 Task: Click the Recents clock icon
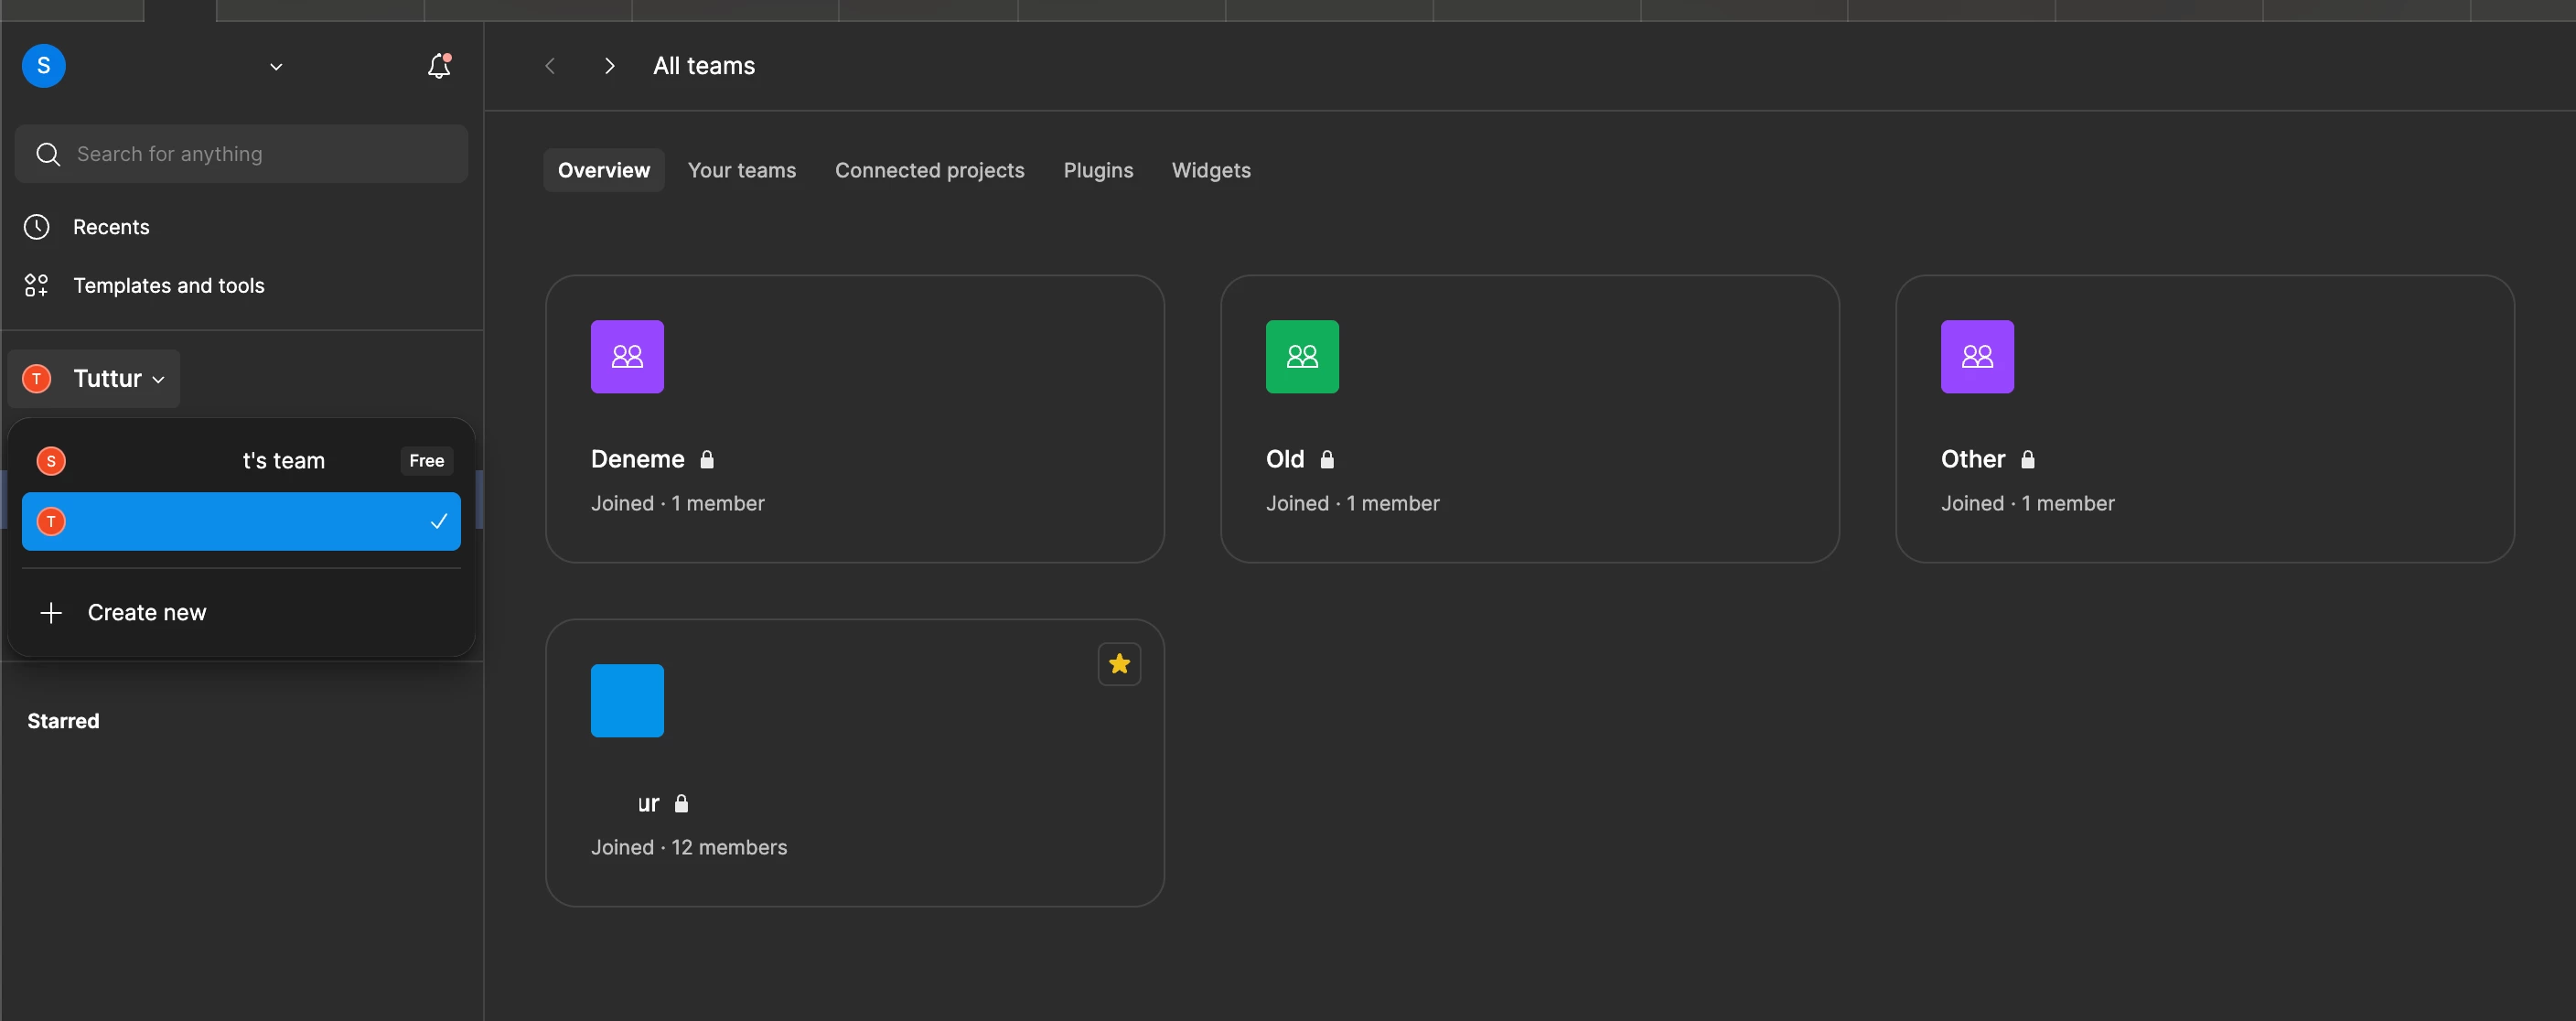pos(37,227)
